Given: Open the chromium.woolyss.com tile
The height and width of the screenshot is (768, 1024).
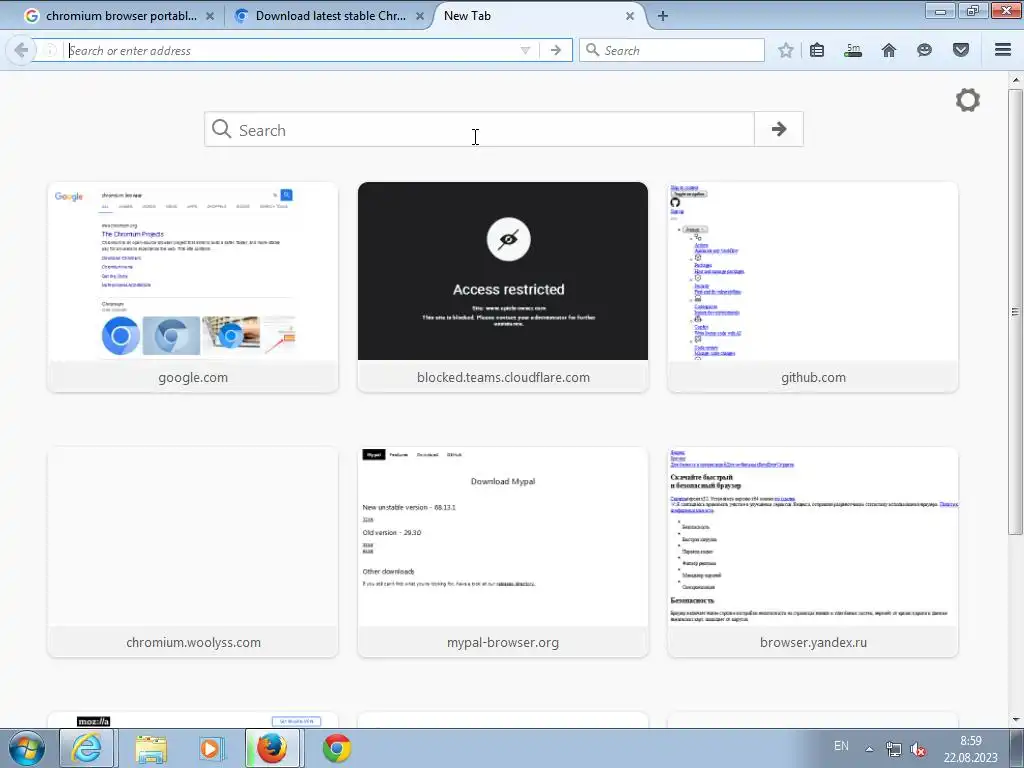Looking at the screenshot, I should [193, 552].
